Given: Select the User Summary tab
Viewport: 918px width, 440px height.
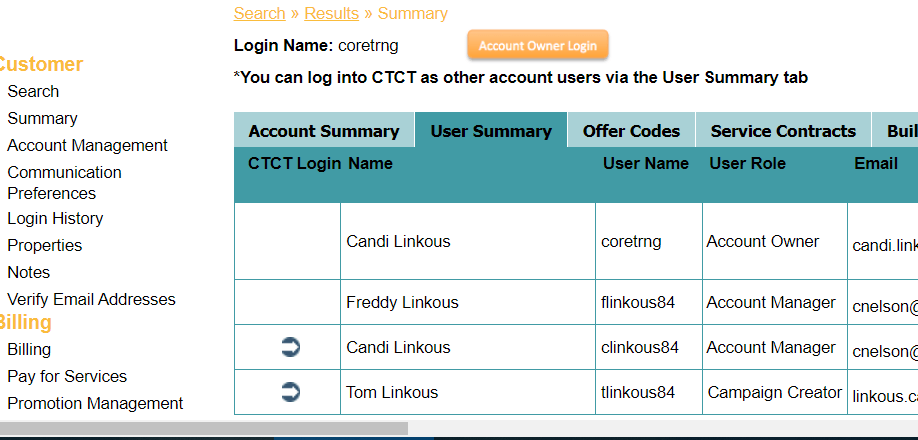Looking at the screenshot, I should [491, 130].
